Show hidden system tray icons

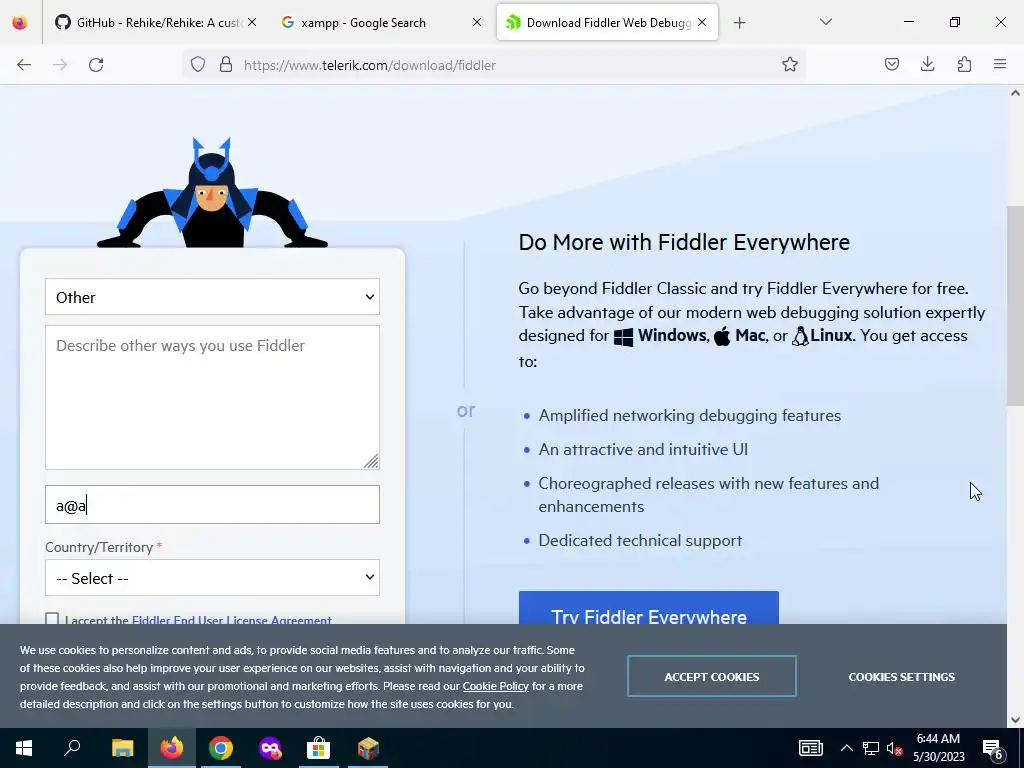click(x=846, y=748)
